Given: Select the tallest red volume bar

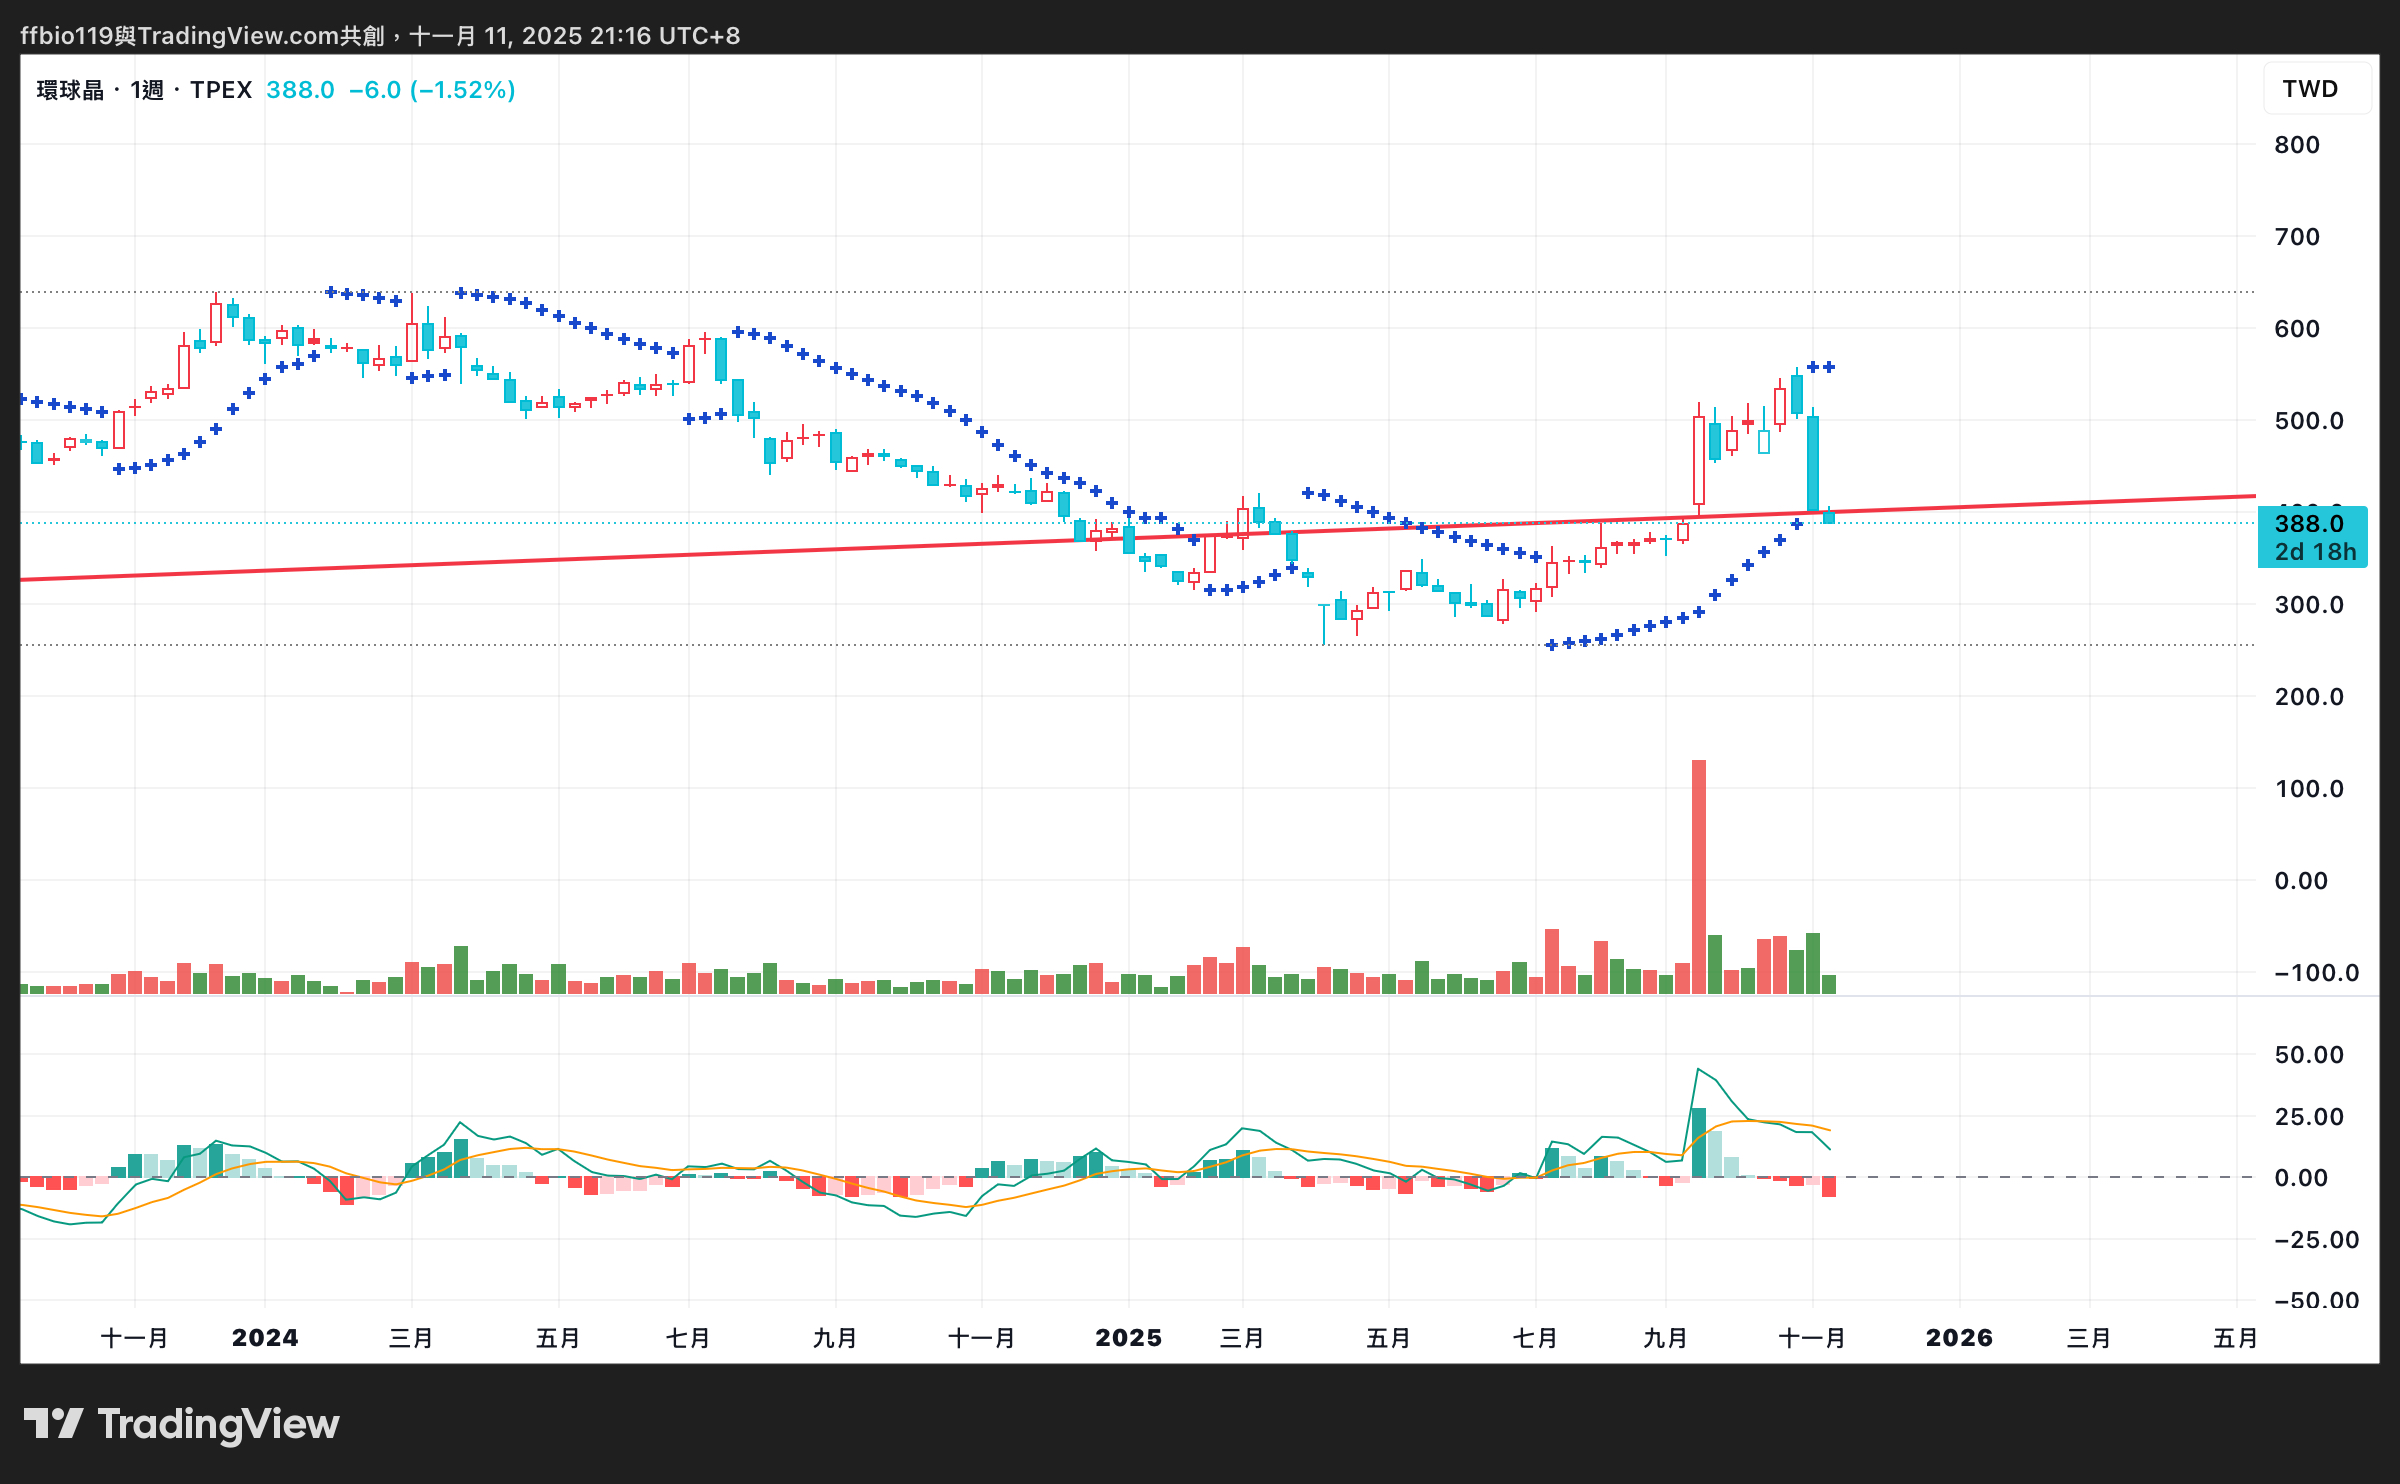Looking at the screenshot, I should [x=1698, y=875].
